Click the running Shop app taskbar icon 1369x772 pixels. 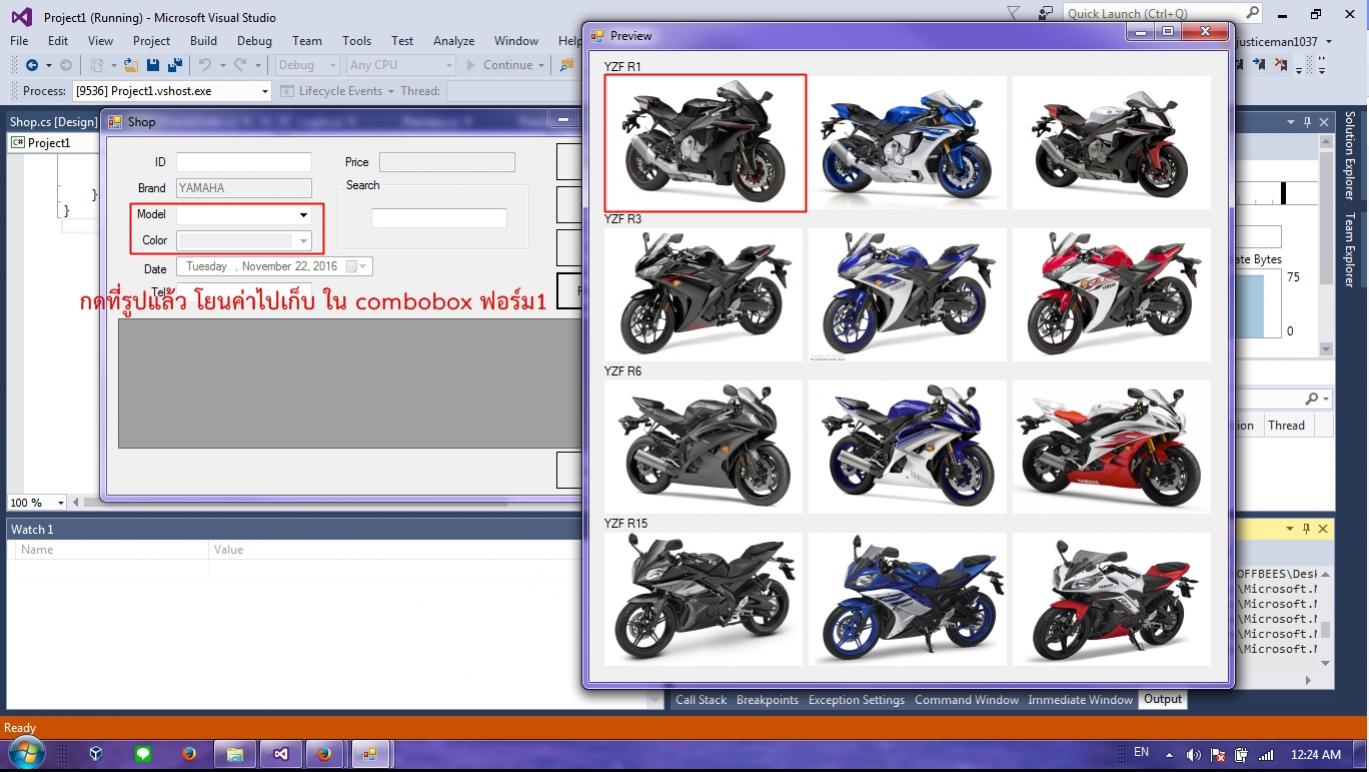tap(369, 754)
